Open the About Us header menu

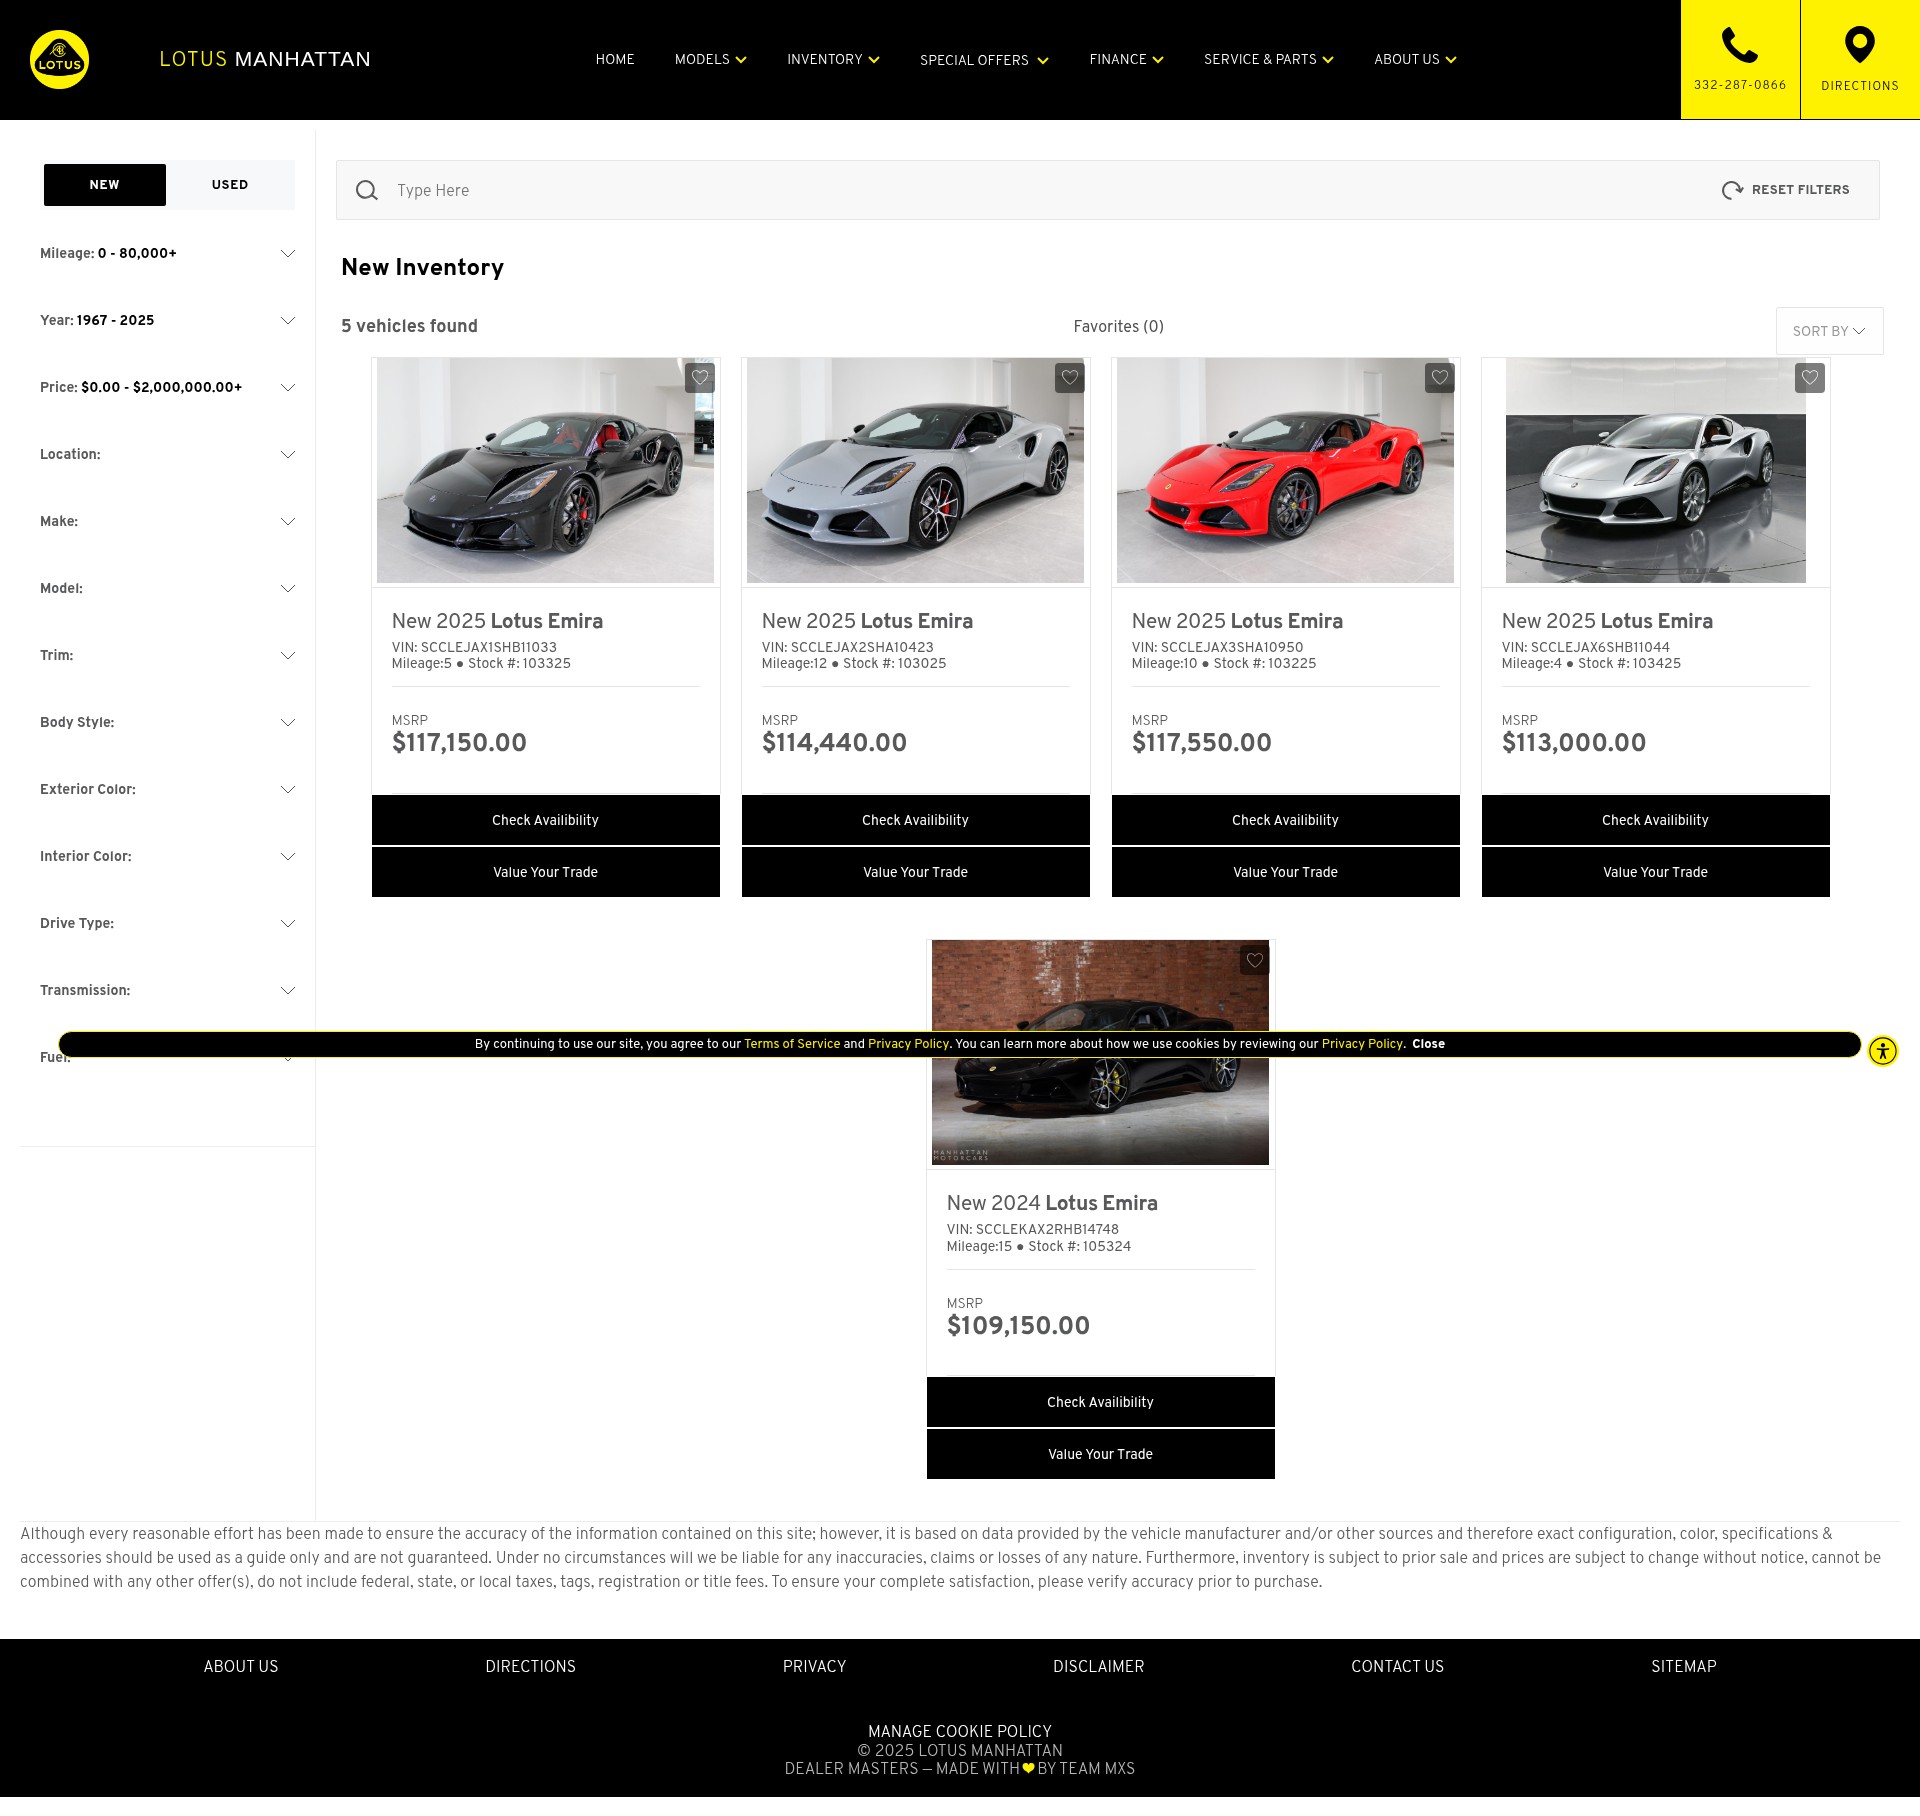1415,60
